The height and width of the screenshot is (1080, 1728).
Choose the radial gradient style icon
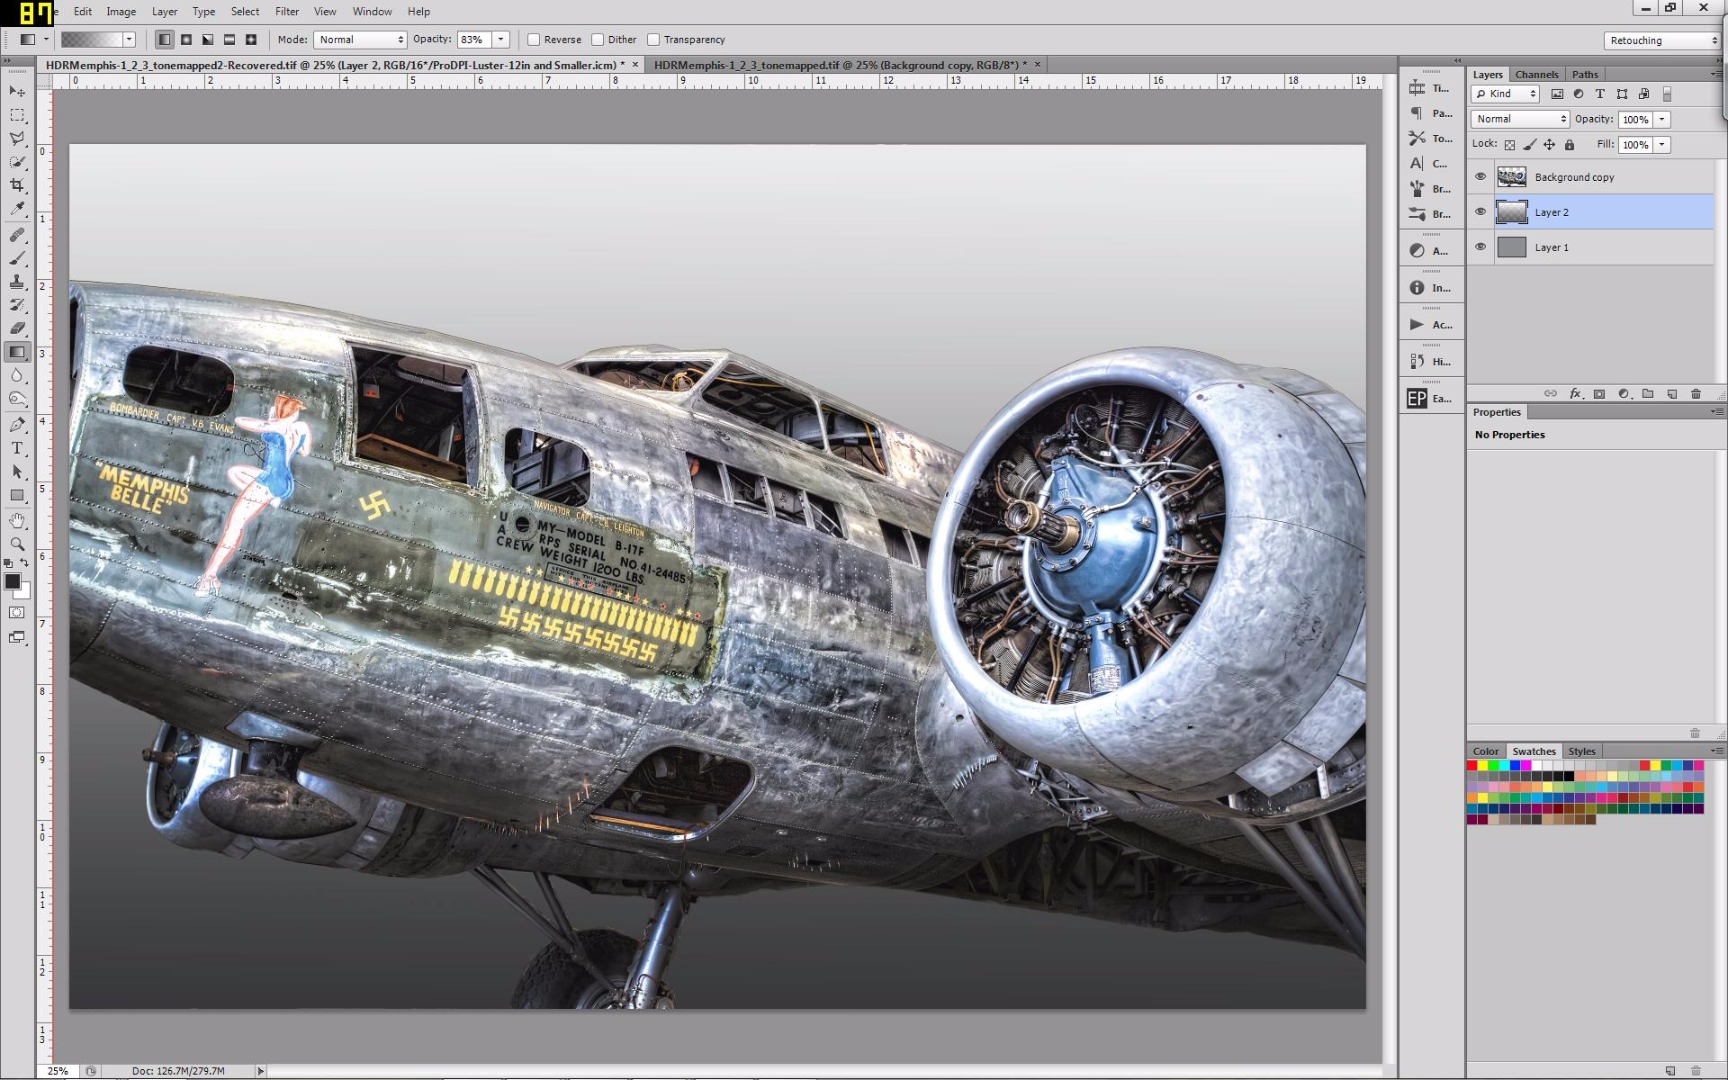[186, 40]
